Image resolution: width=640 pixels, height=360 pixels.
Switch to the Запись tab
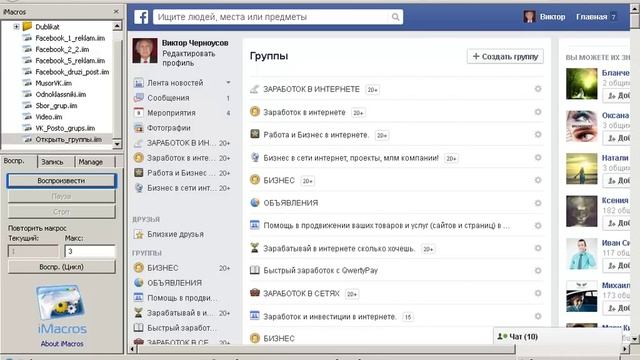[x=53, y=162]
